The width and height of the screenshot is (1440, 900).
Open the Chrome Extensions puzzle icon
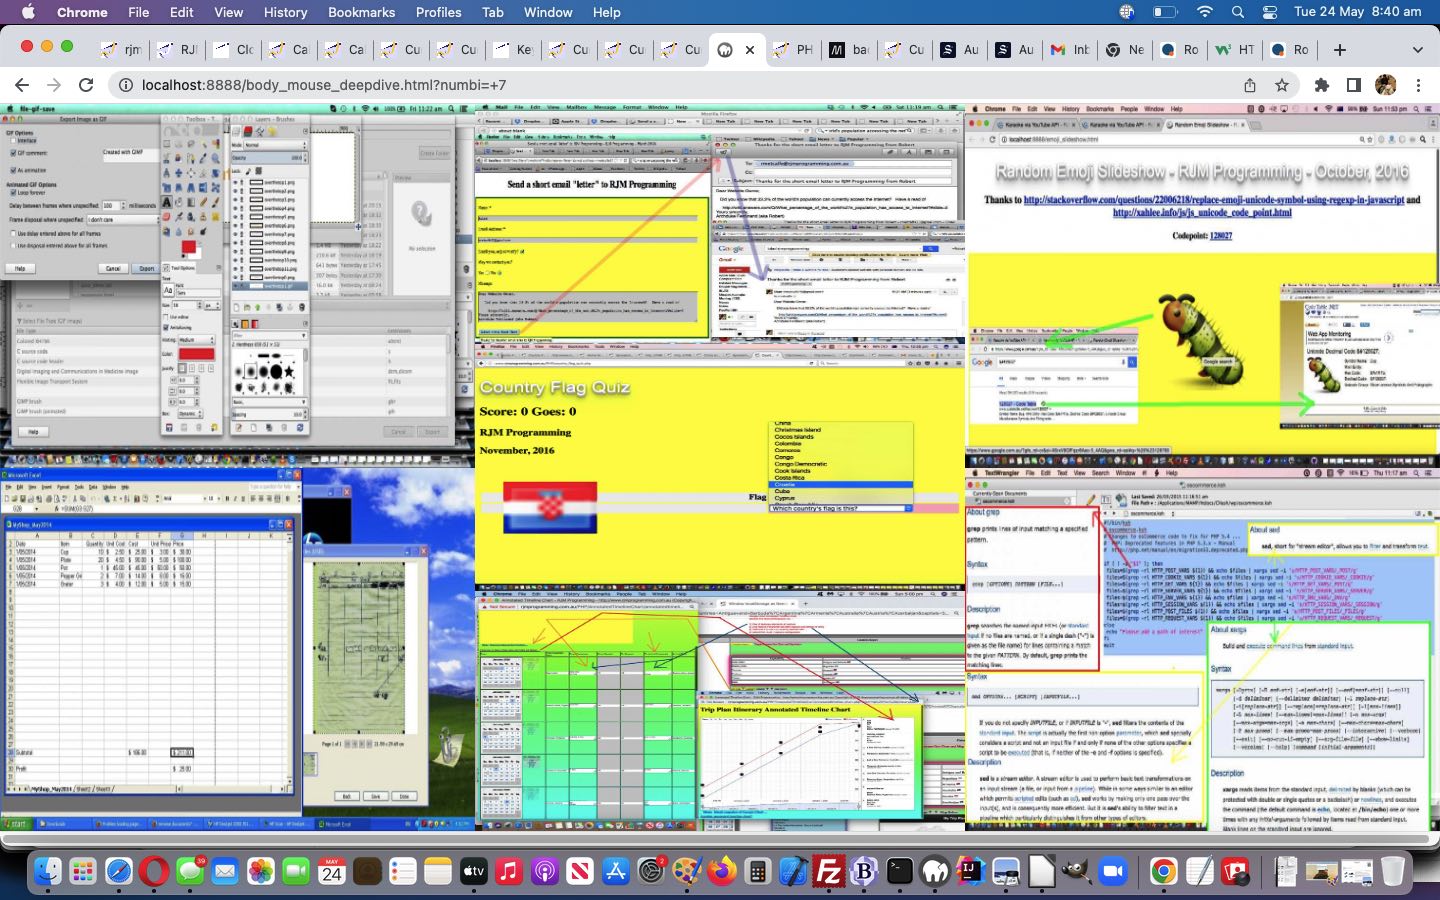point(1321,85)
